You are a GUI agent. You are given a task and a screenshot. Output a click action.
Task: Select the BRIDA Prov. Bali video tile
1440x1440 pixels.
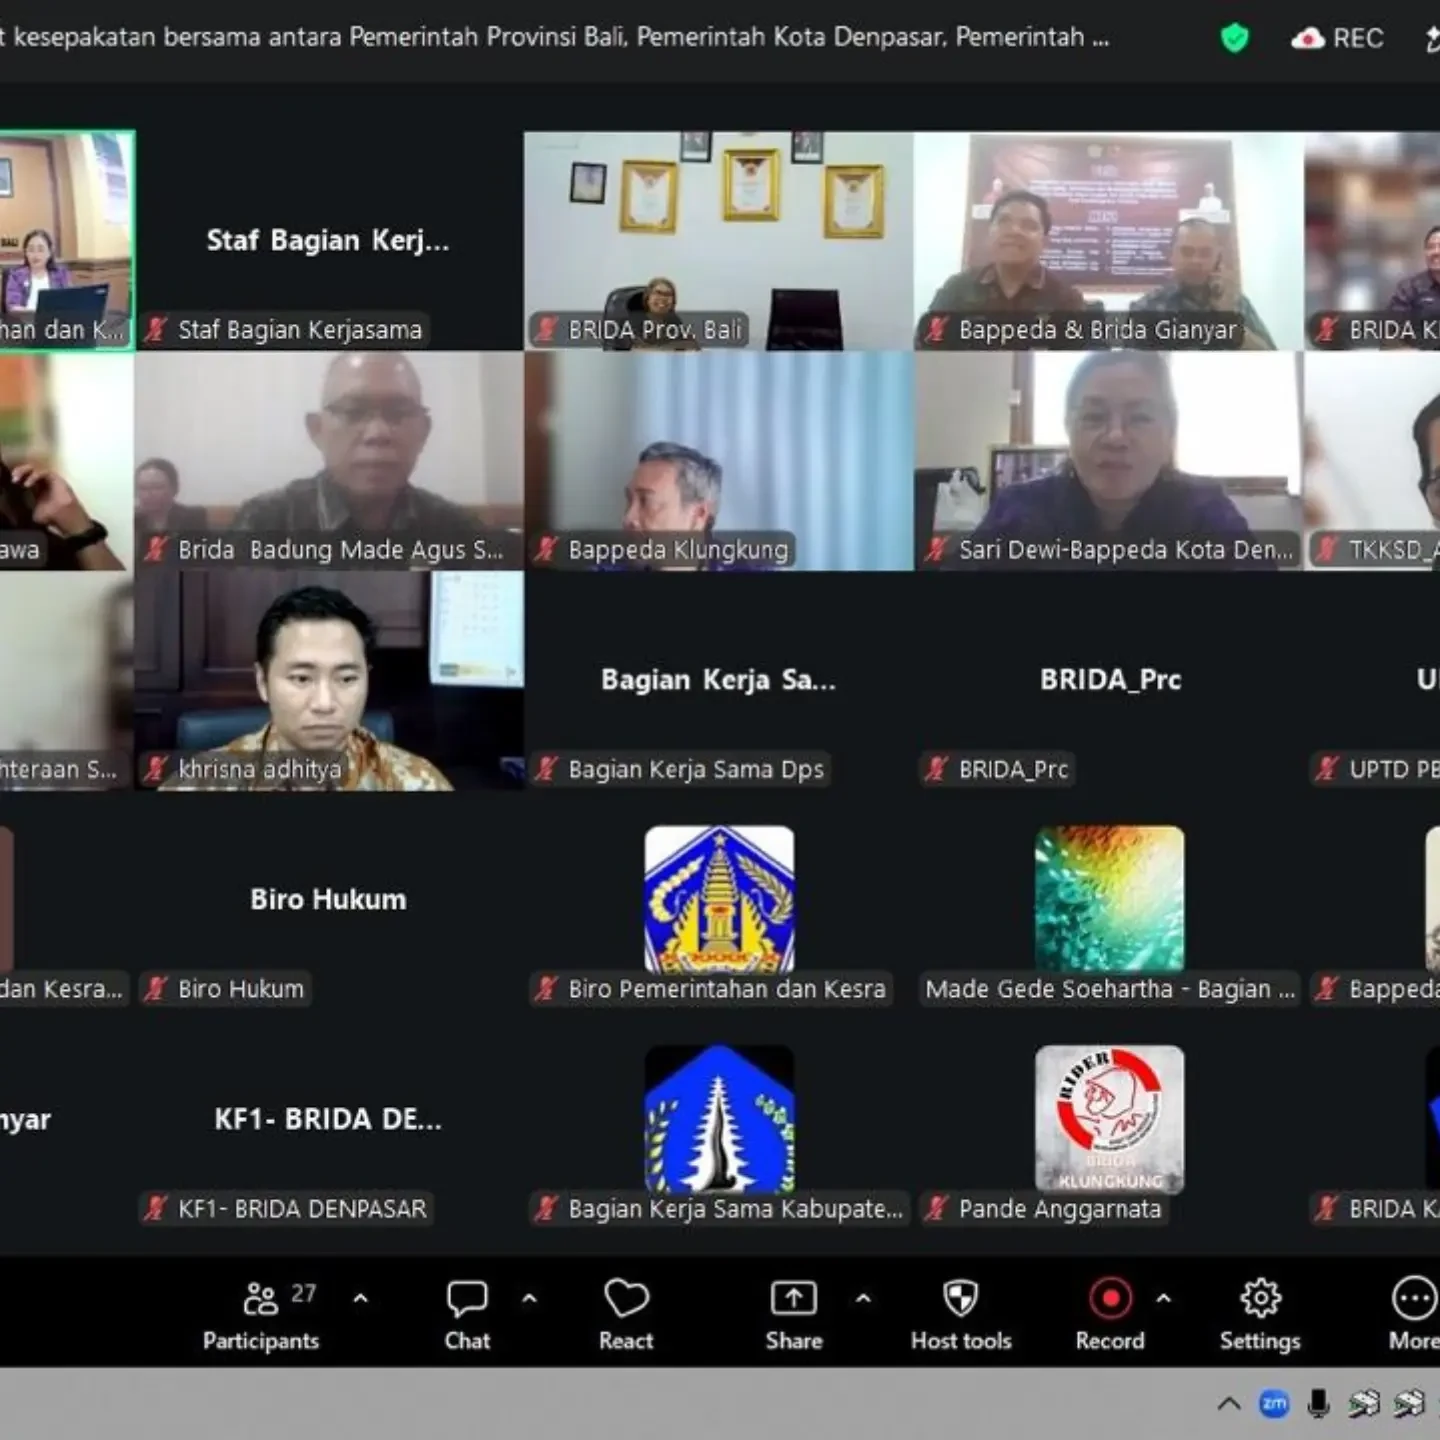tap(719, 241)
